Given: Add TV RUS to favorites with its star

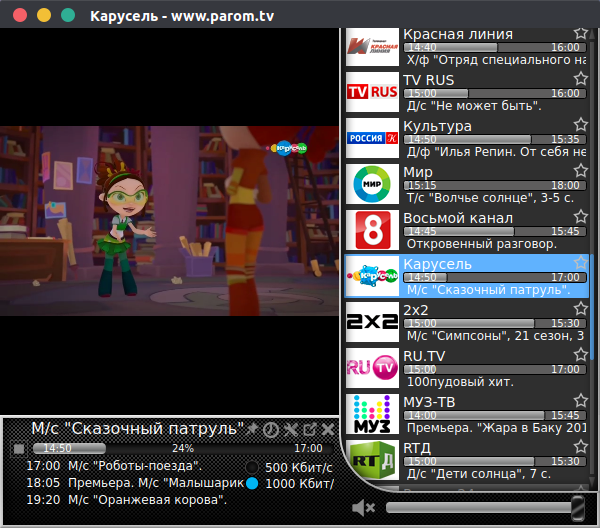Looking at the screenshot, I should 580,78.
